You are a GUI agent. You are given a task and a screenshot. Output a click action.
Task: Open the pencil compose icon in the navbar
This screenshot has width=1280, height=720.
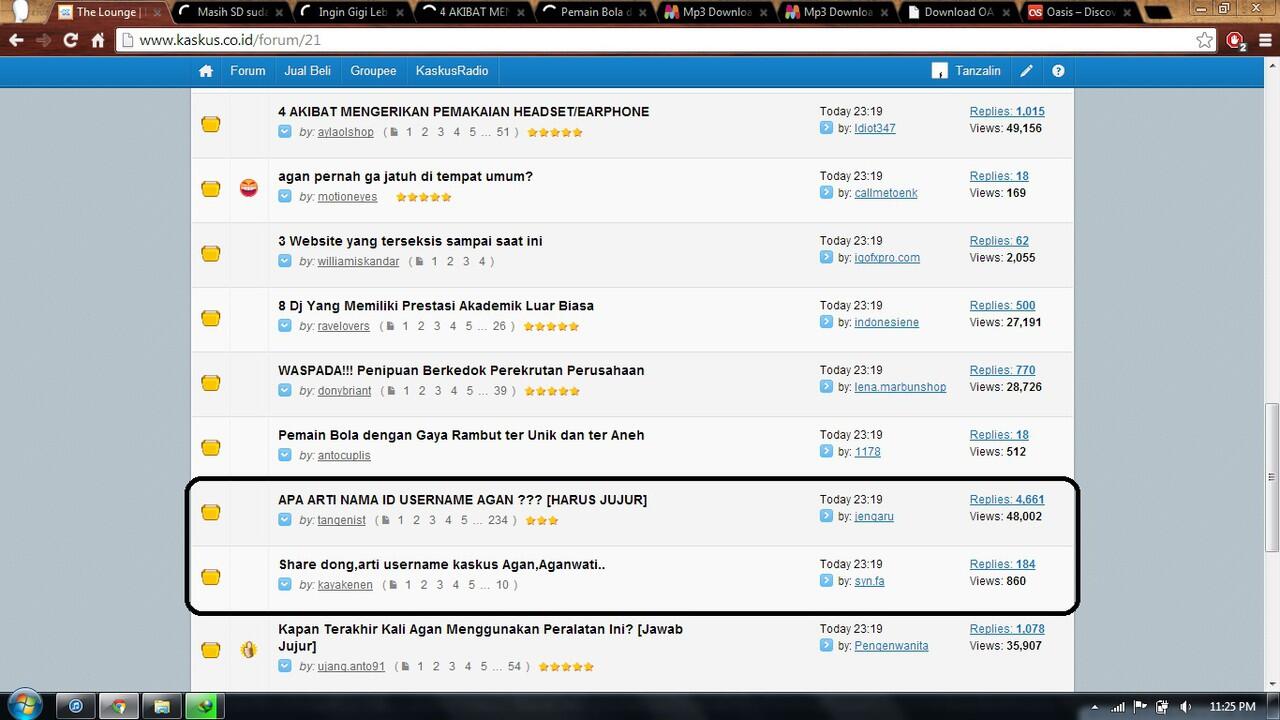point(1026,71)
